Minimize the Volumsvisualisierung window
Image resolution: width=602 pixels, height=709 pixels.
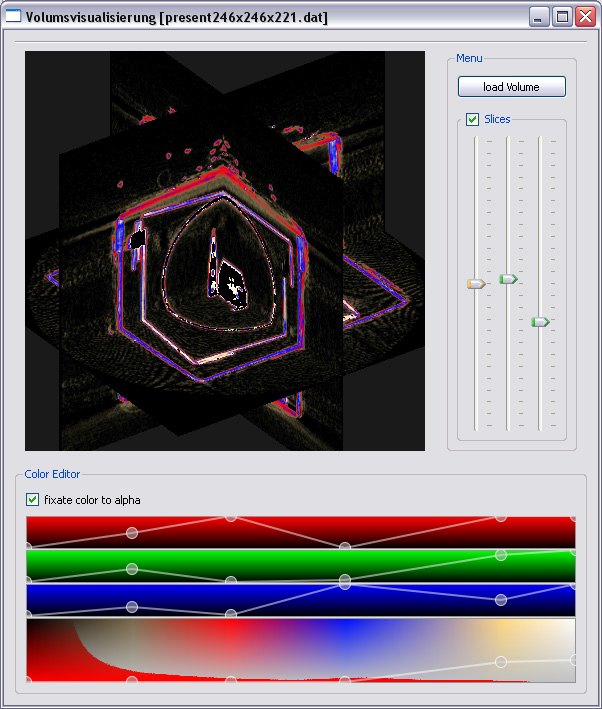pos(538,17)
